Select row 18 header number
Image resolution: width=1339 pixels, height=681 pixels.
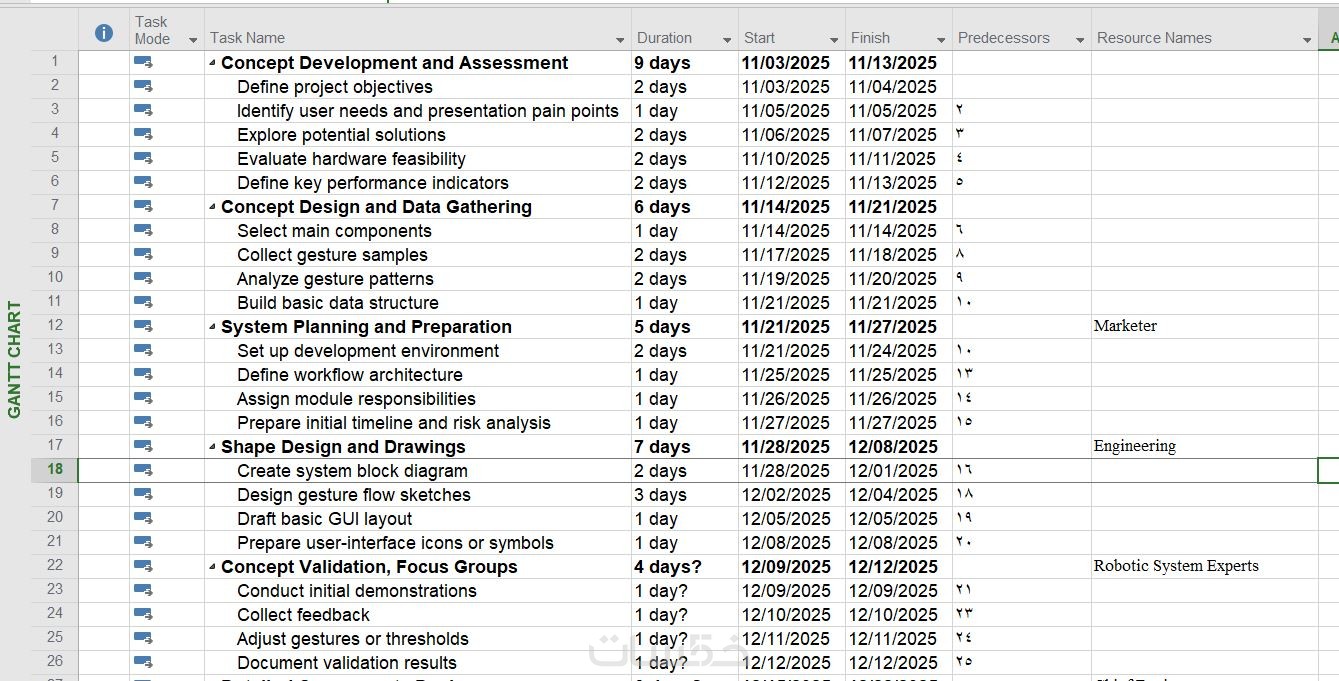pyautogui.click(x=54, y=469)
